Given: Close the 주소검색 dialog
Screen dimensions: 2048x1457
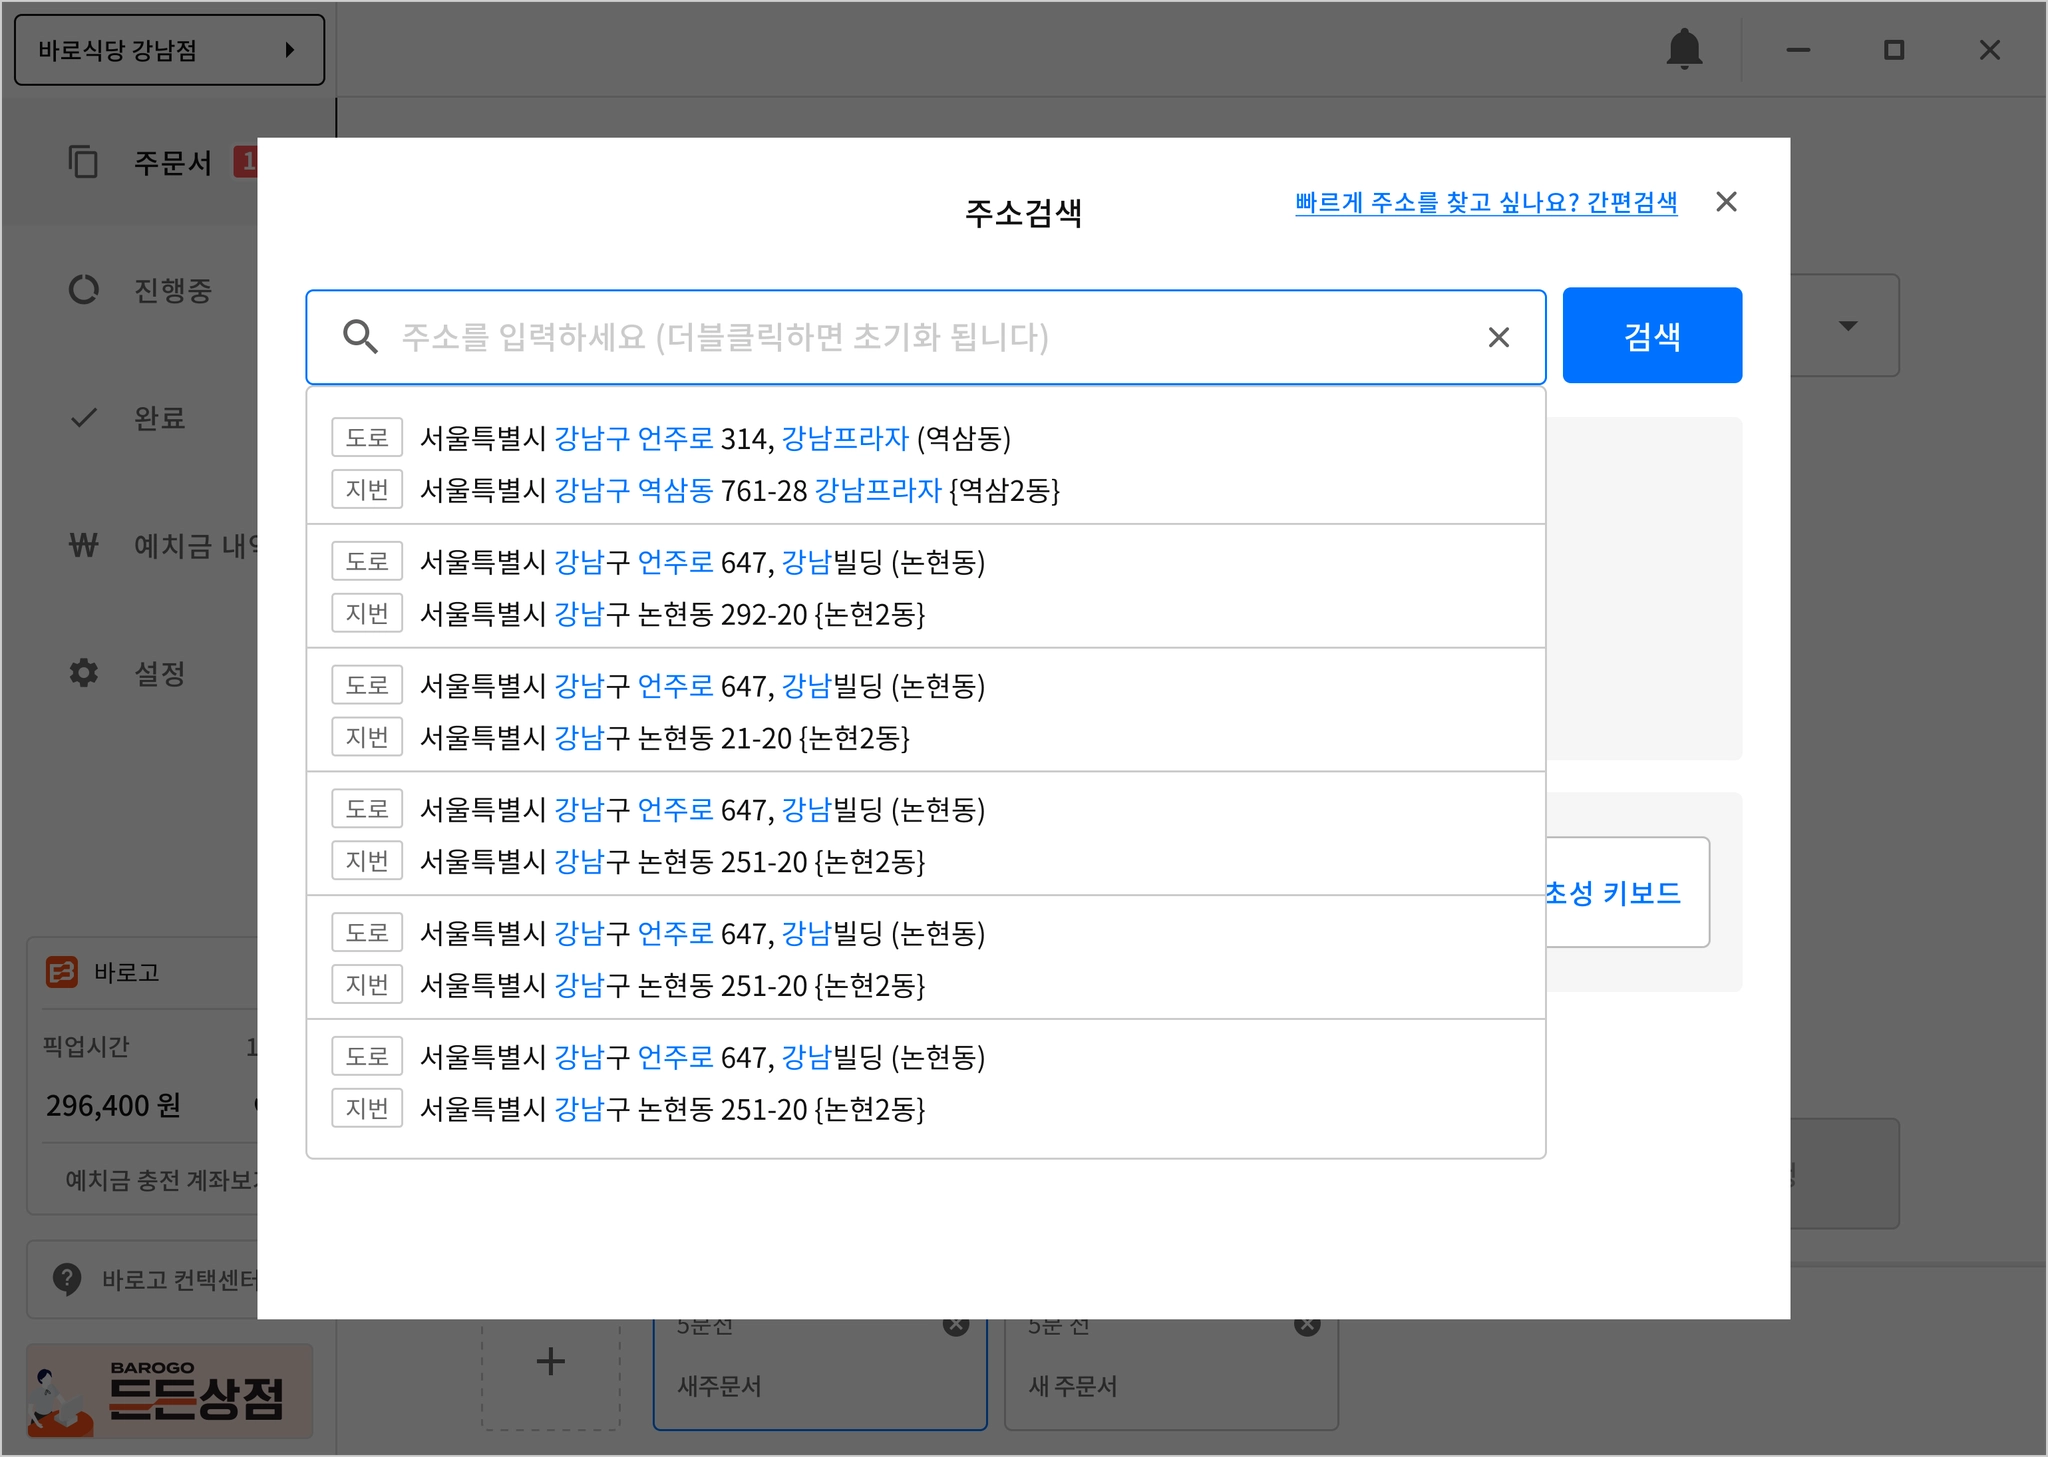Looking at the screenshot, I should (1726, 202).
